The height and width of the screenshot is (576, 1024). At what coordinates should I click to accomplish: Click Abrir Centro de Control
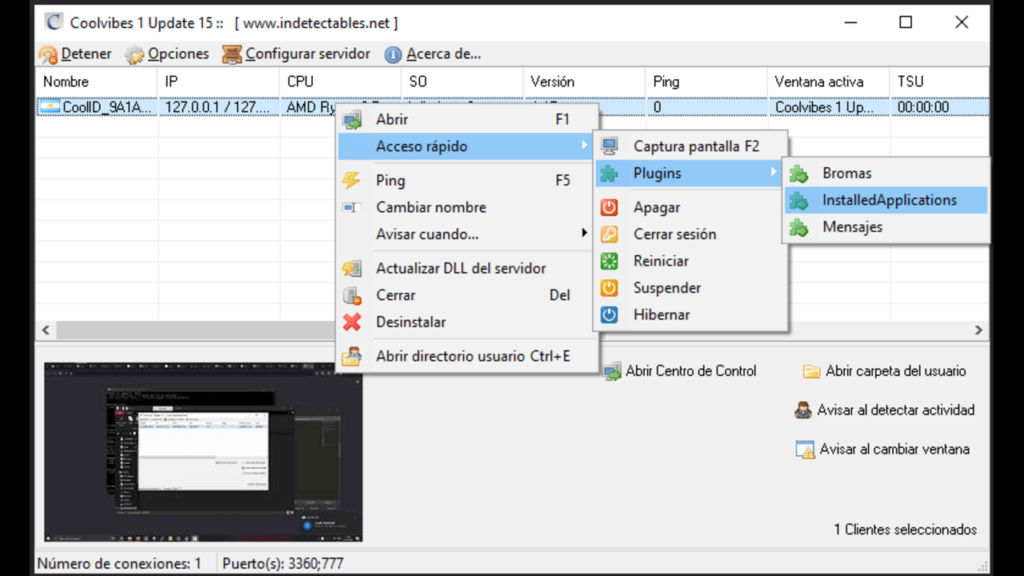coord(680,372)
